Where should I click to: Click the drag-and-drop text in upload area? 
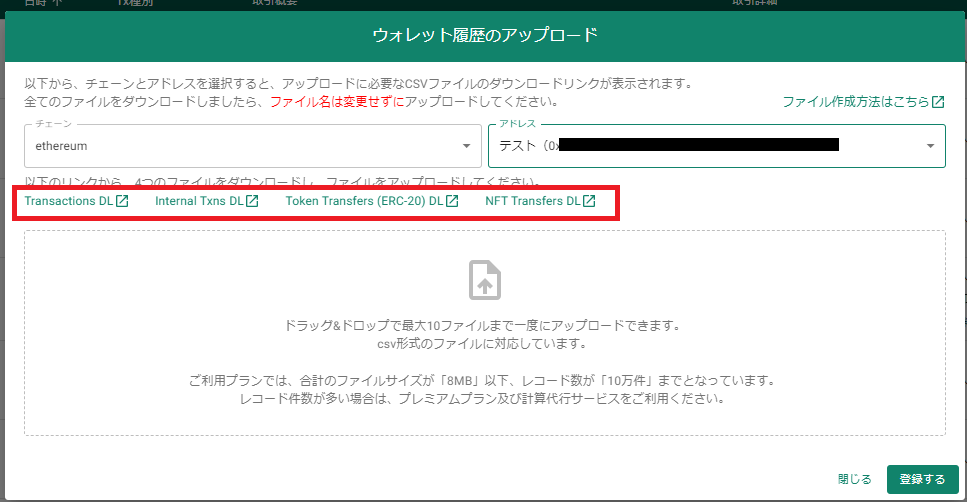482,326
